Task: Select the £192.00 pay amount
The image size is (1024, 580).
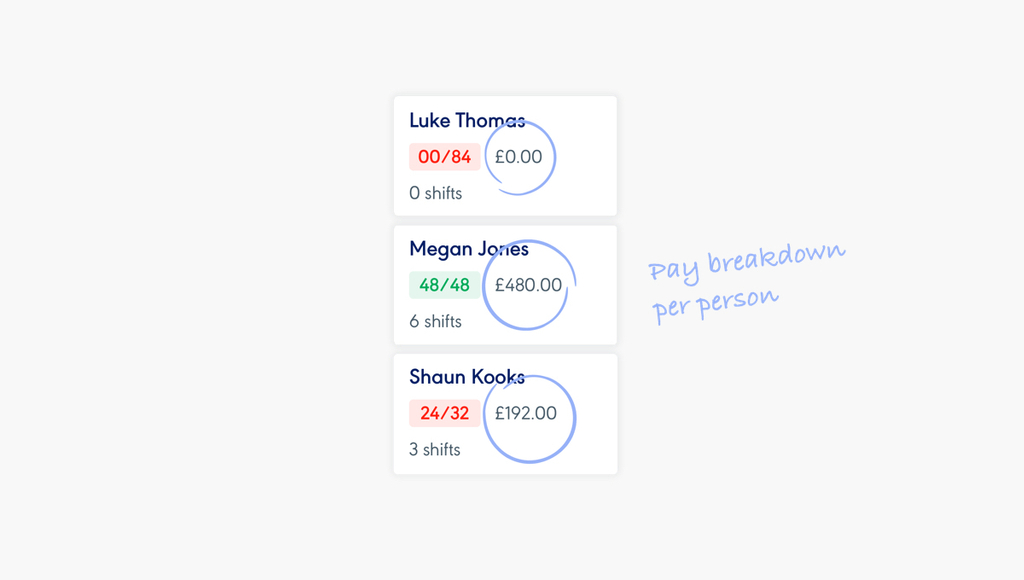Action: (526, 413)
